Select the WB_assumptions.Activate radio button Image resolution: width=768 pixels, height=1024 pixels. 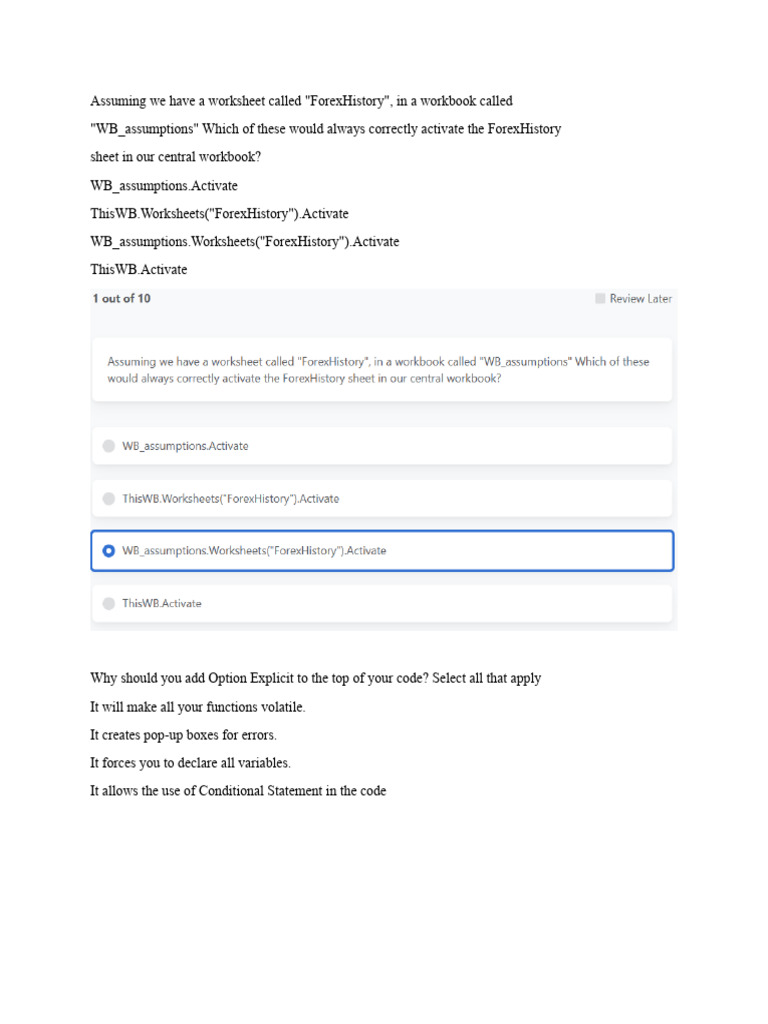pos(109,446)
